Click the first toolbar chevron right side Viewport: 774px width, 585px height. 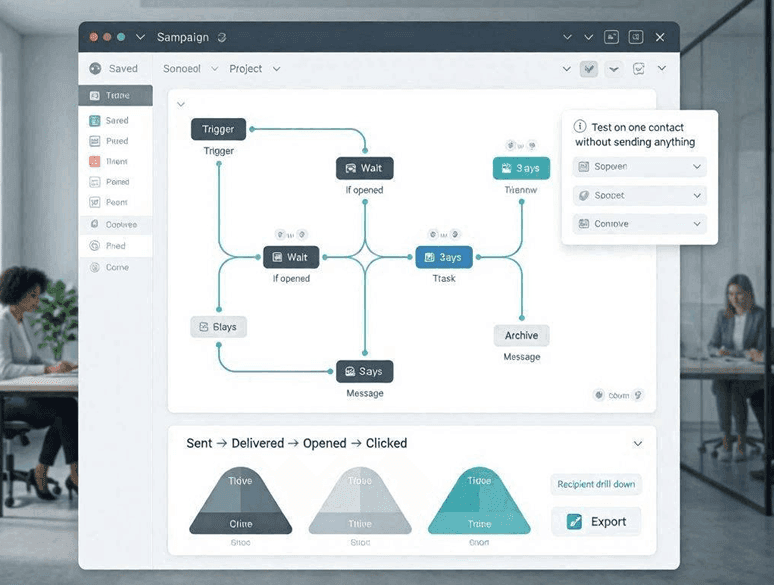567,69
